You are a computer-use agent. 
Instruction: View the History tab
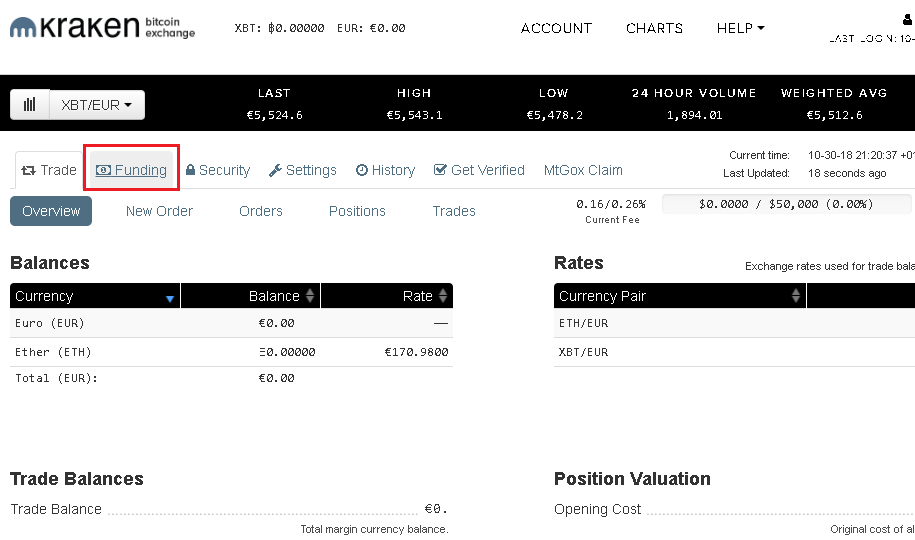pos(385,170)
